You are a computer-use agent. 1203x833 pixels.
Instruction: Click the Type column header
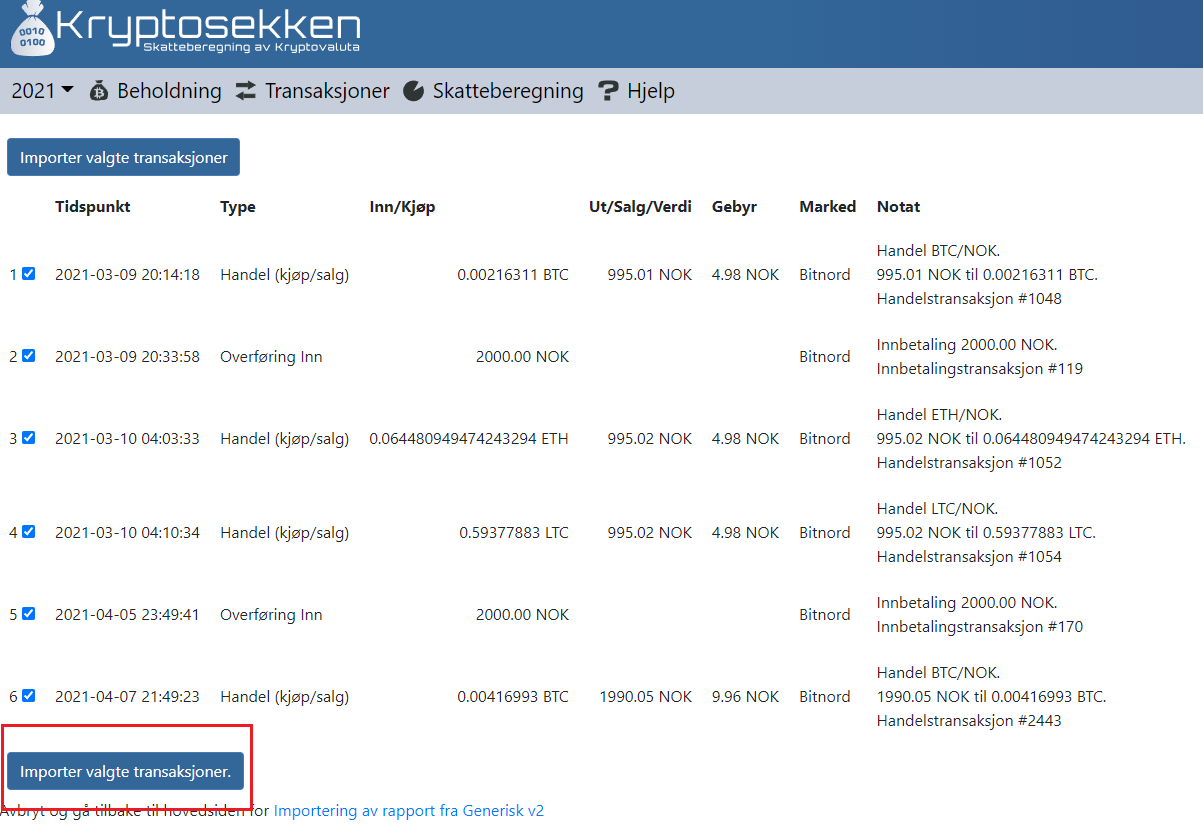point(238,207)
